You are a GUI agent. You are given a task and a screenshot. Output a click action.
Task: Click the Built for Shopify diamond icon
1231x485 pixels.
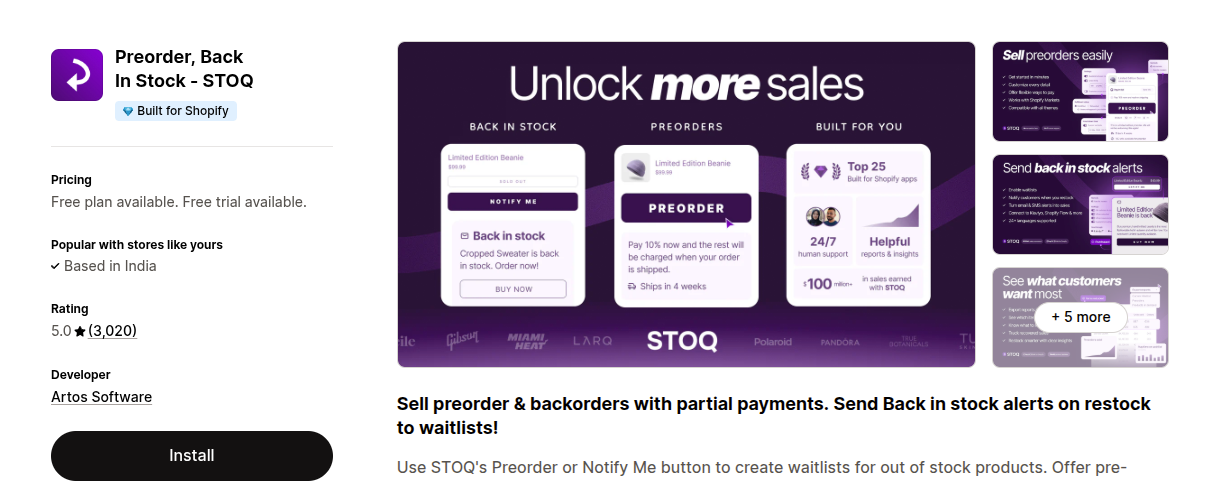pos(127,111)
